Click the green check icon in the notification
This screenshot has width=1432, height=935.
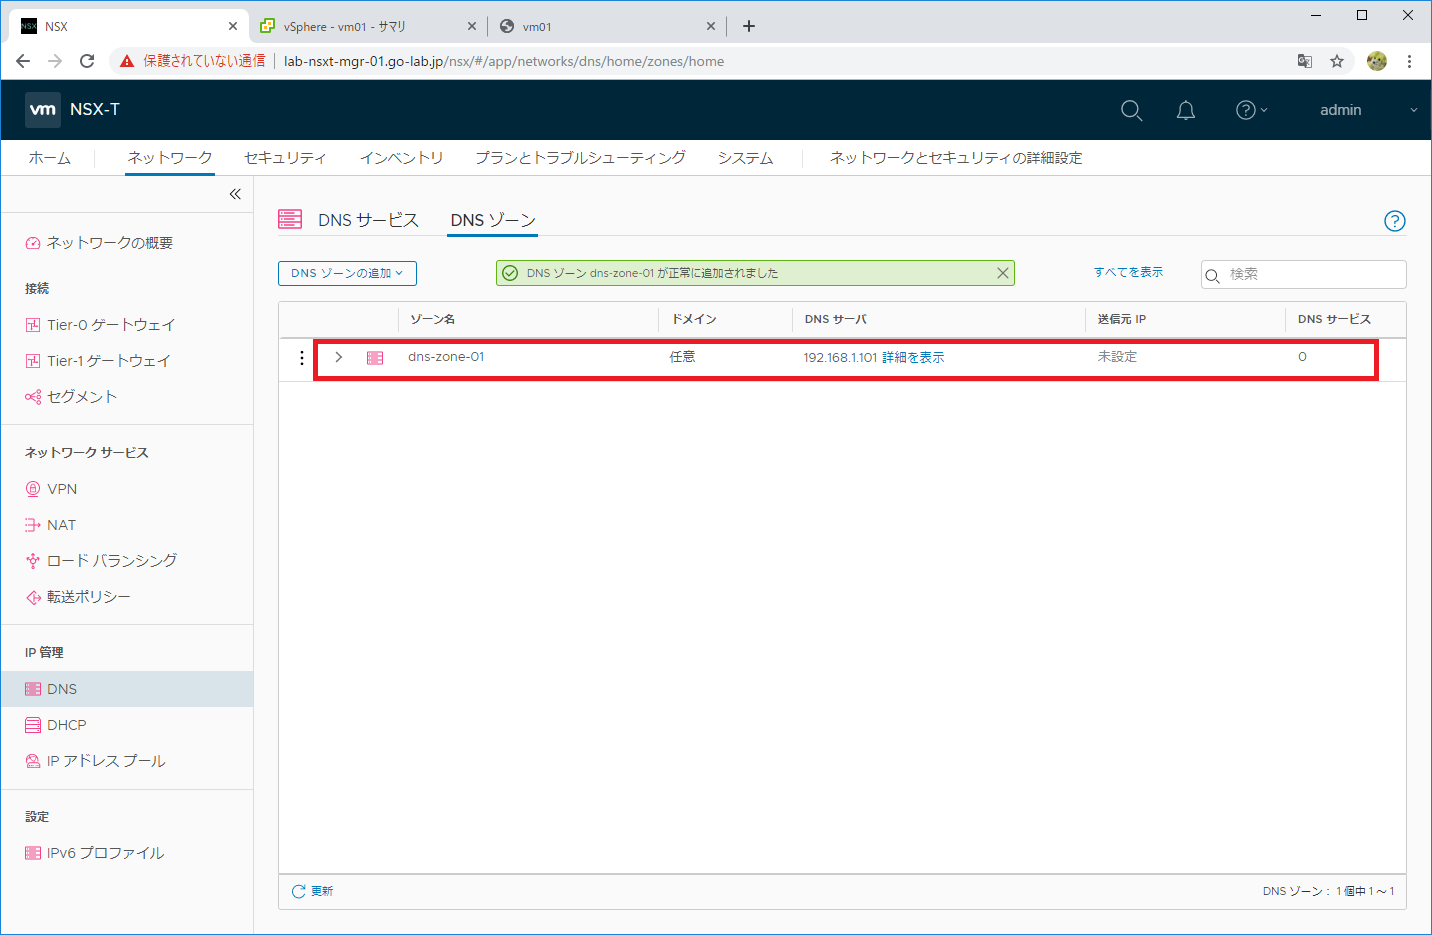[x=510, y=273]
